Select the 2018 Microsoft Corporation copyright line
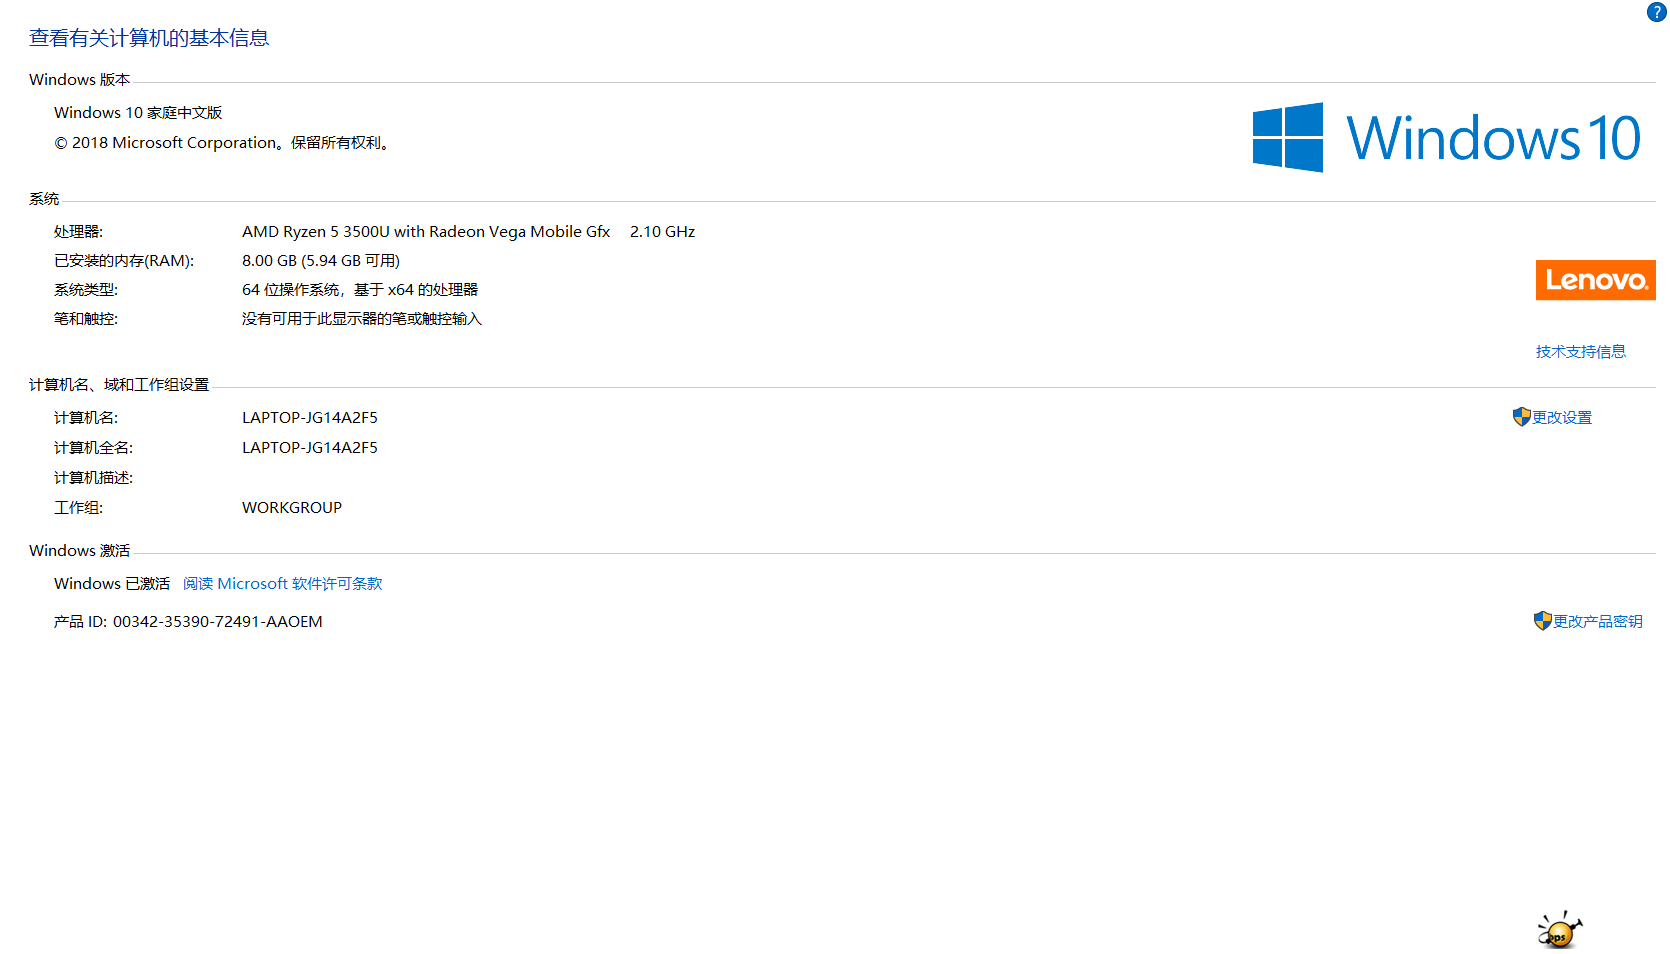The height and width of the screenshot is (954, 1670). pyautogui.click(x=221, y=142)
